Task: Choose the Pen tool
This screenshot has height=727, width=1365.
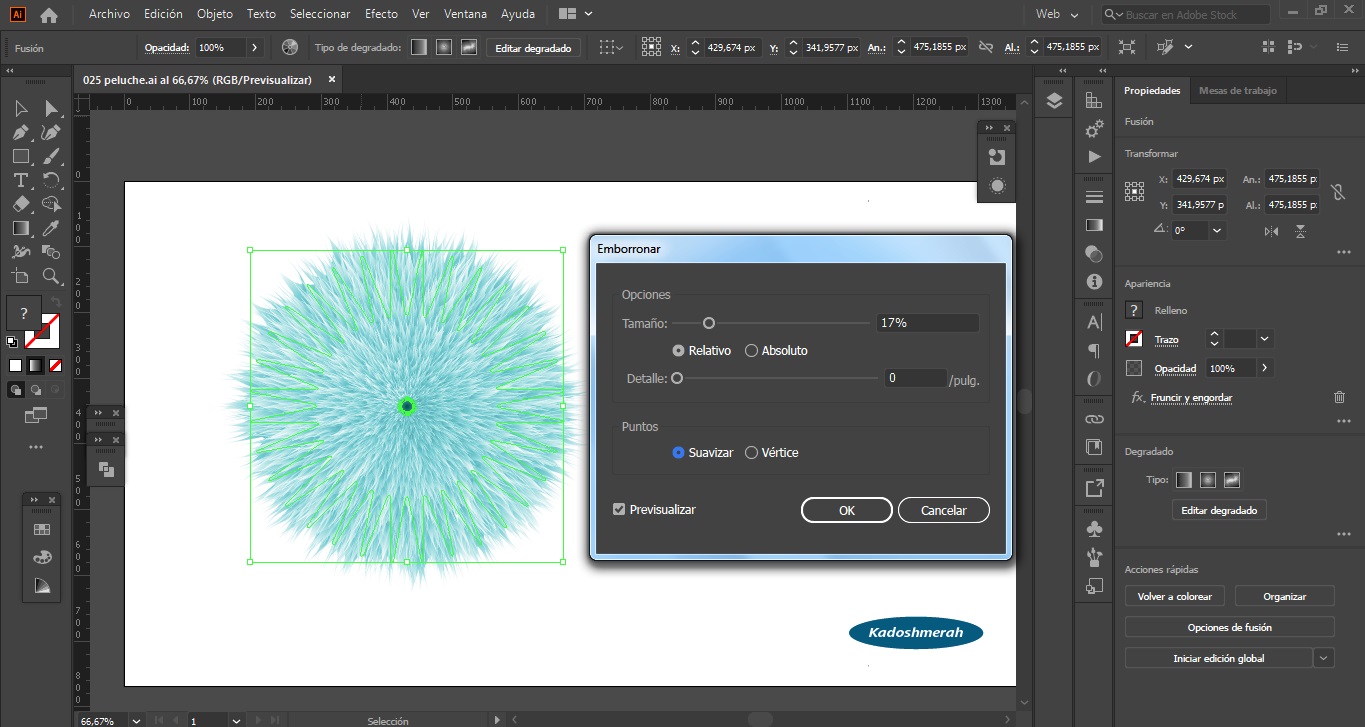Action: (20, 132)
